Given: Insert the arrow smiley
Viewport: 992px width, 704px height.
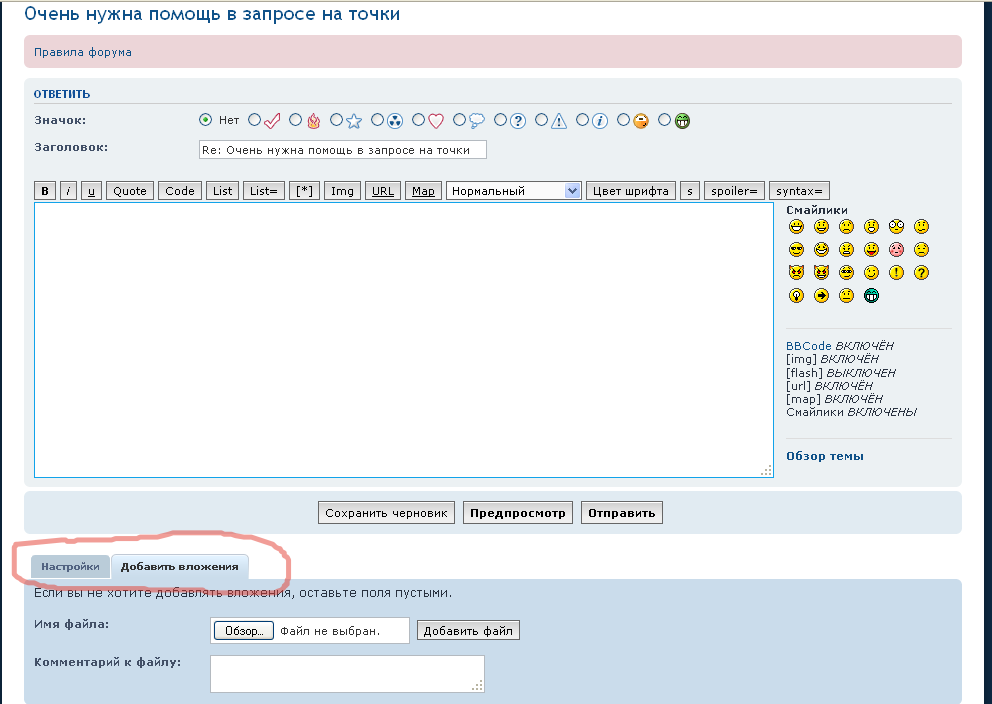Looking at the screenshot, I should tap(821, 295).
